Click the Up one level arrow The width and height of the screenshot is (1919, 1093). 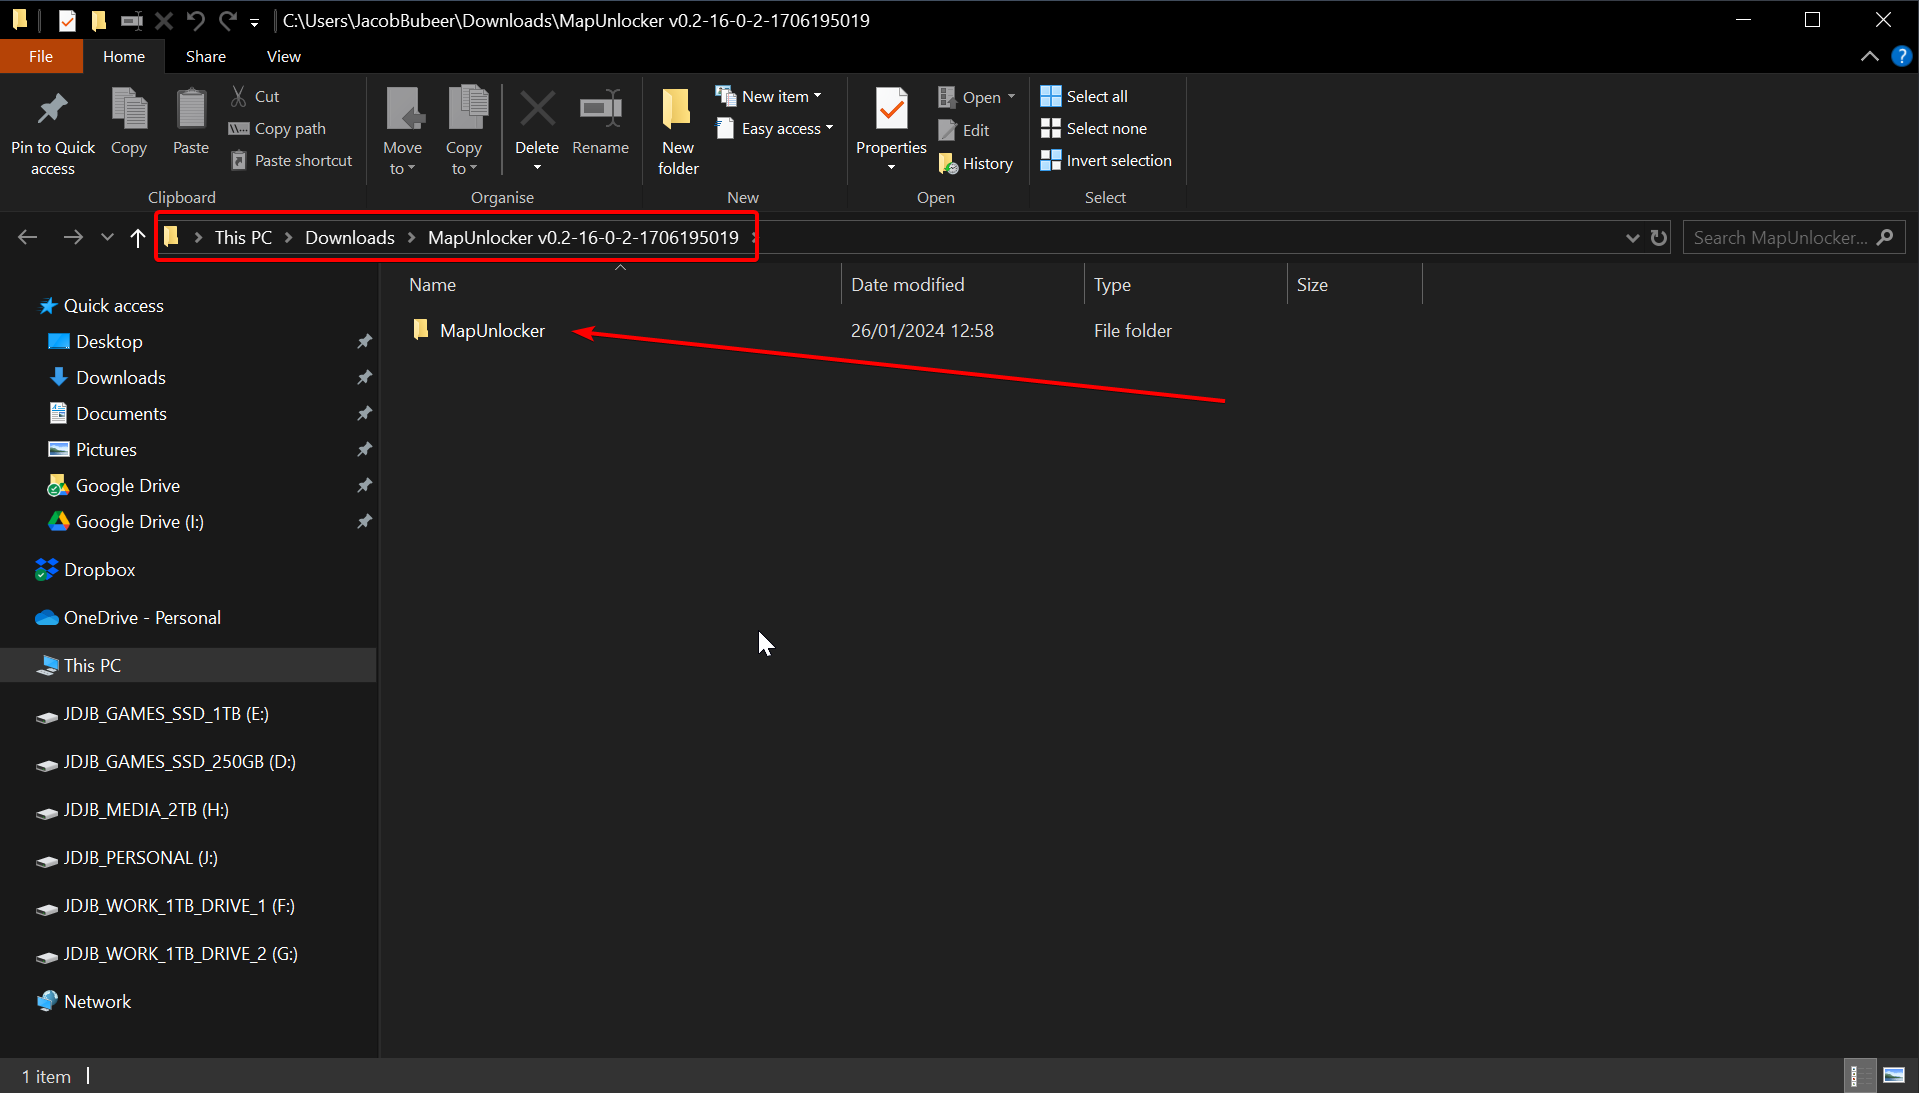coord(138,238)
